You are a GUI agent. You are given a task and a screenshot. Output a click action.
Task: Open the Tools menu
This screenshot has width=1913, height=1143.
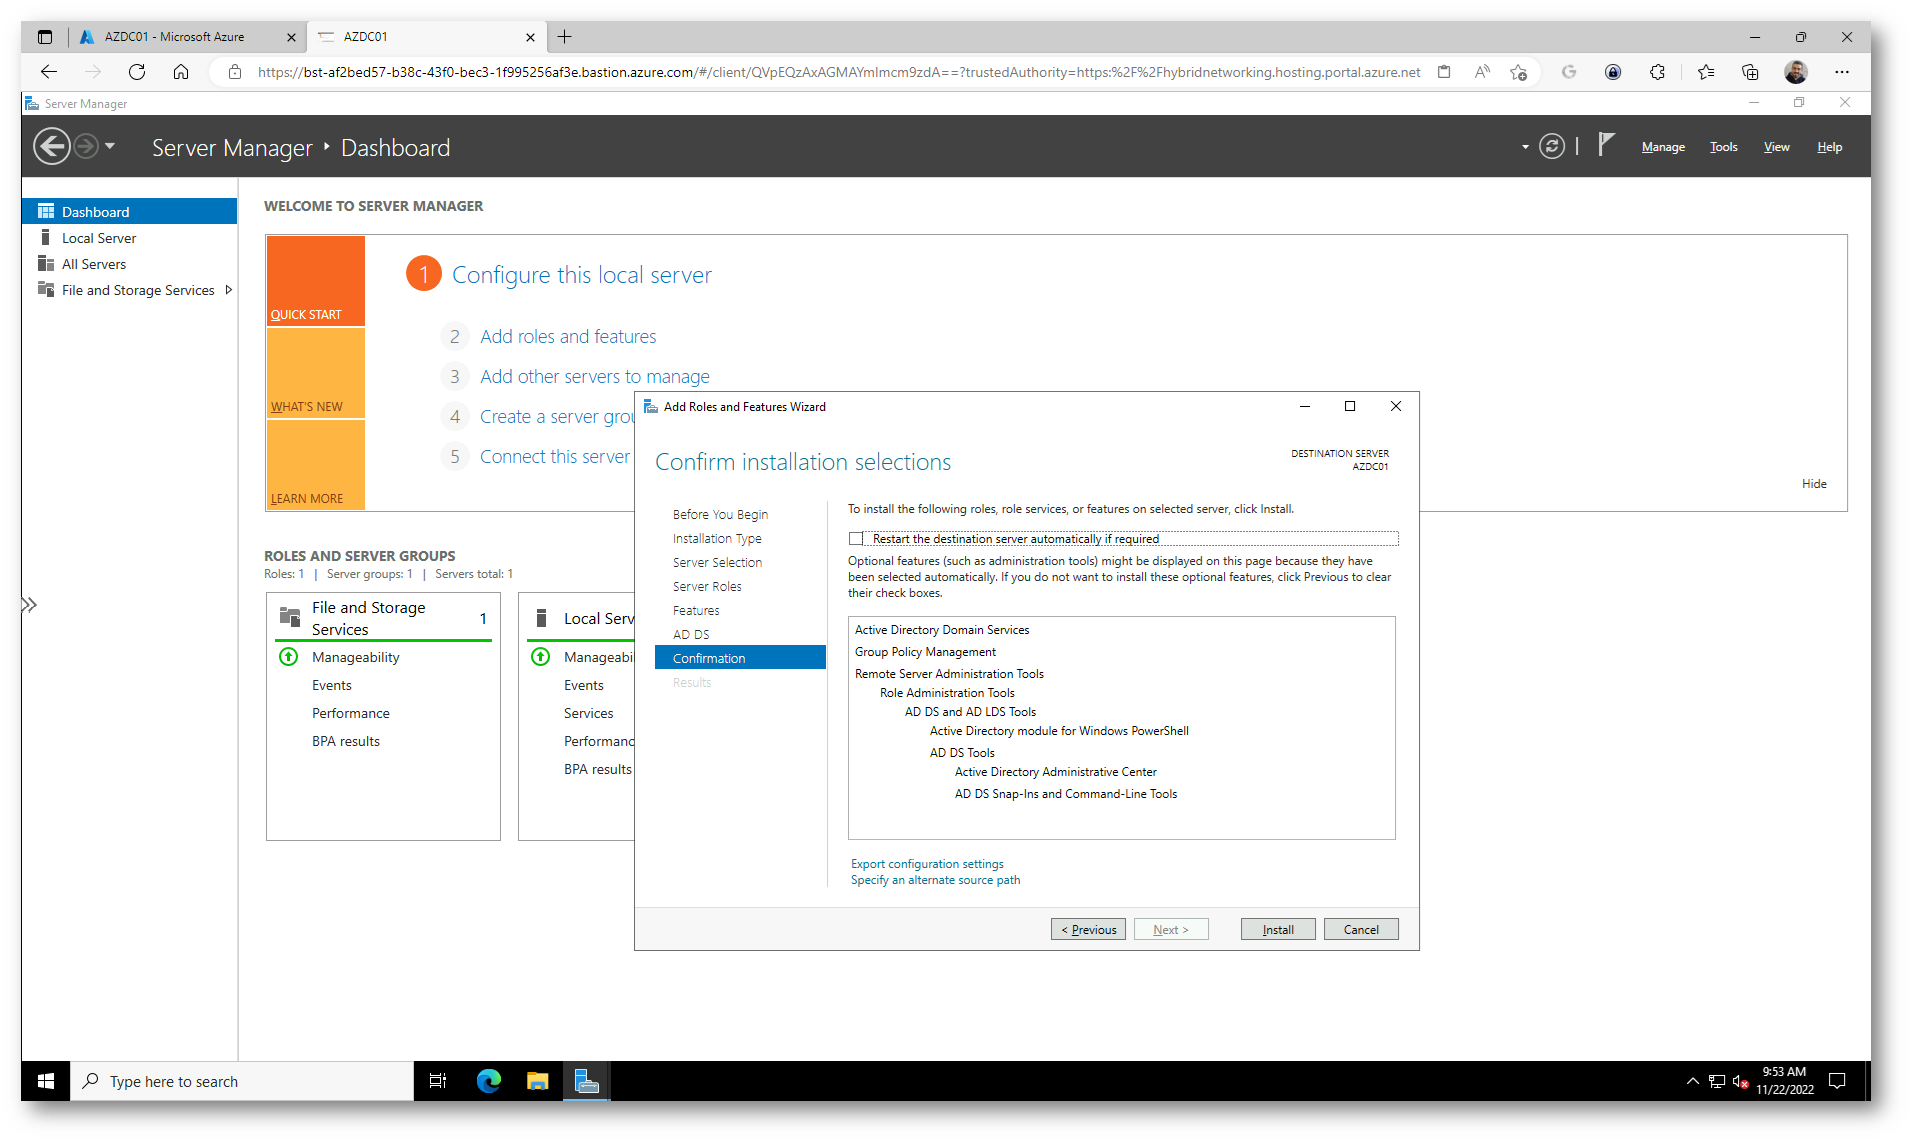click(x=1723, y=147)
